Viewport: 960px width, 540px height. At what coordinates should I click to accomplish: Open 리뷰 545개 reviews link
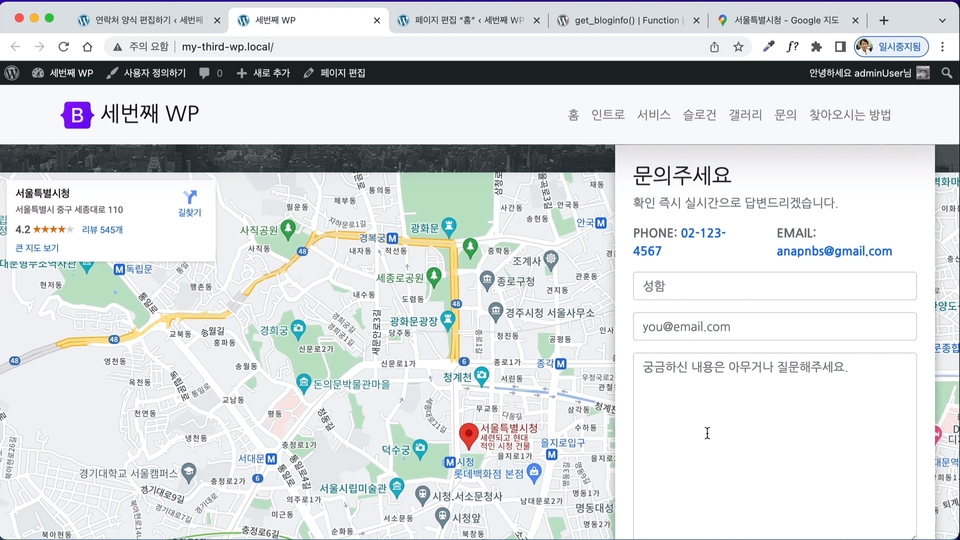pos(102,230)
